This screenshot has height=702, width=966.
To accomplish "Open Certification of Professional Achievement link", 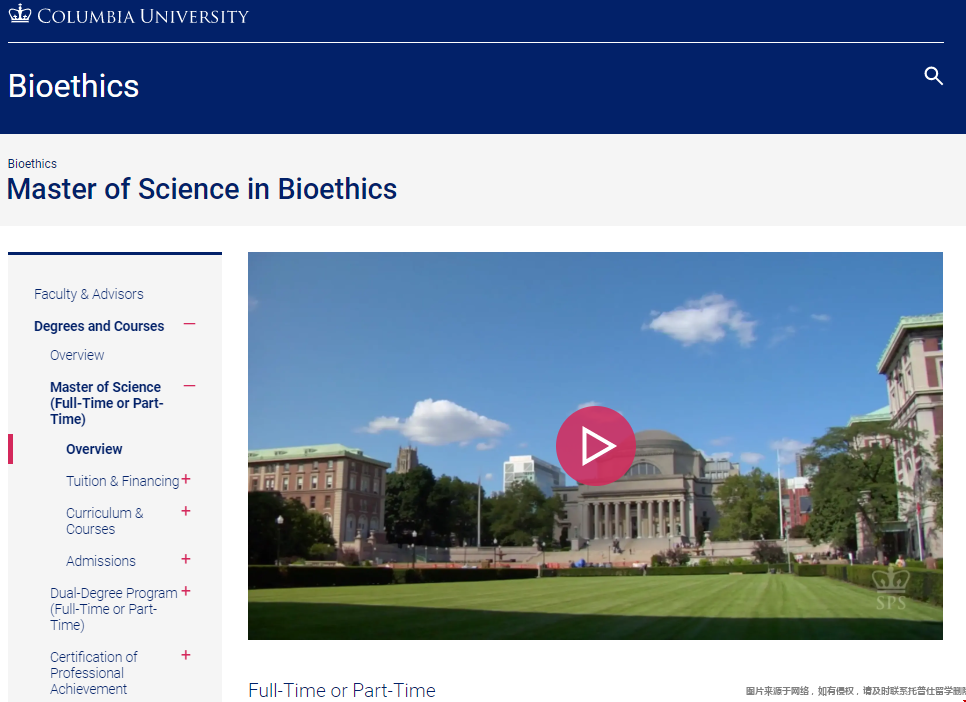I will pos(94,673).
